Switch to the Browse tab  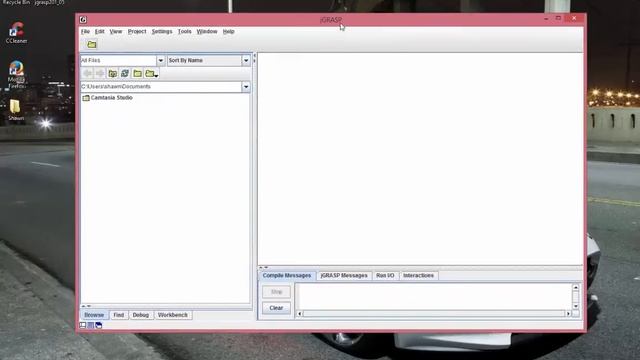[x=94, y=315]
